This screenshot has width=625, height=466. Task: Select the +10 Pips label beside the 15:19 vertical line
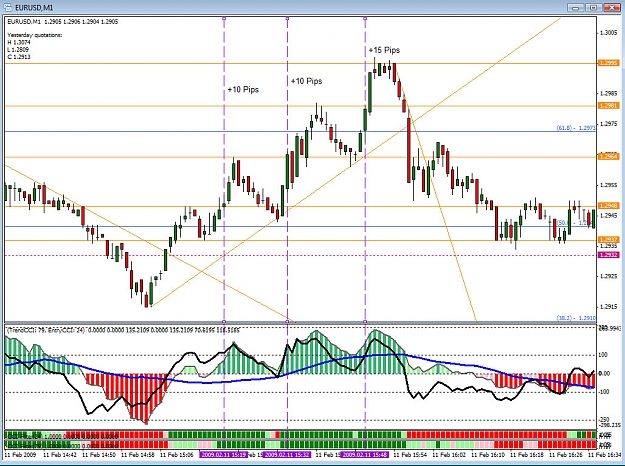(x=243, y=90)
